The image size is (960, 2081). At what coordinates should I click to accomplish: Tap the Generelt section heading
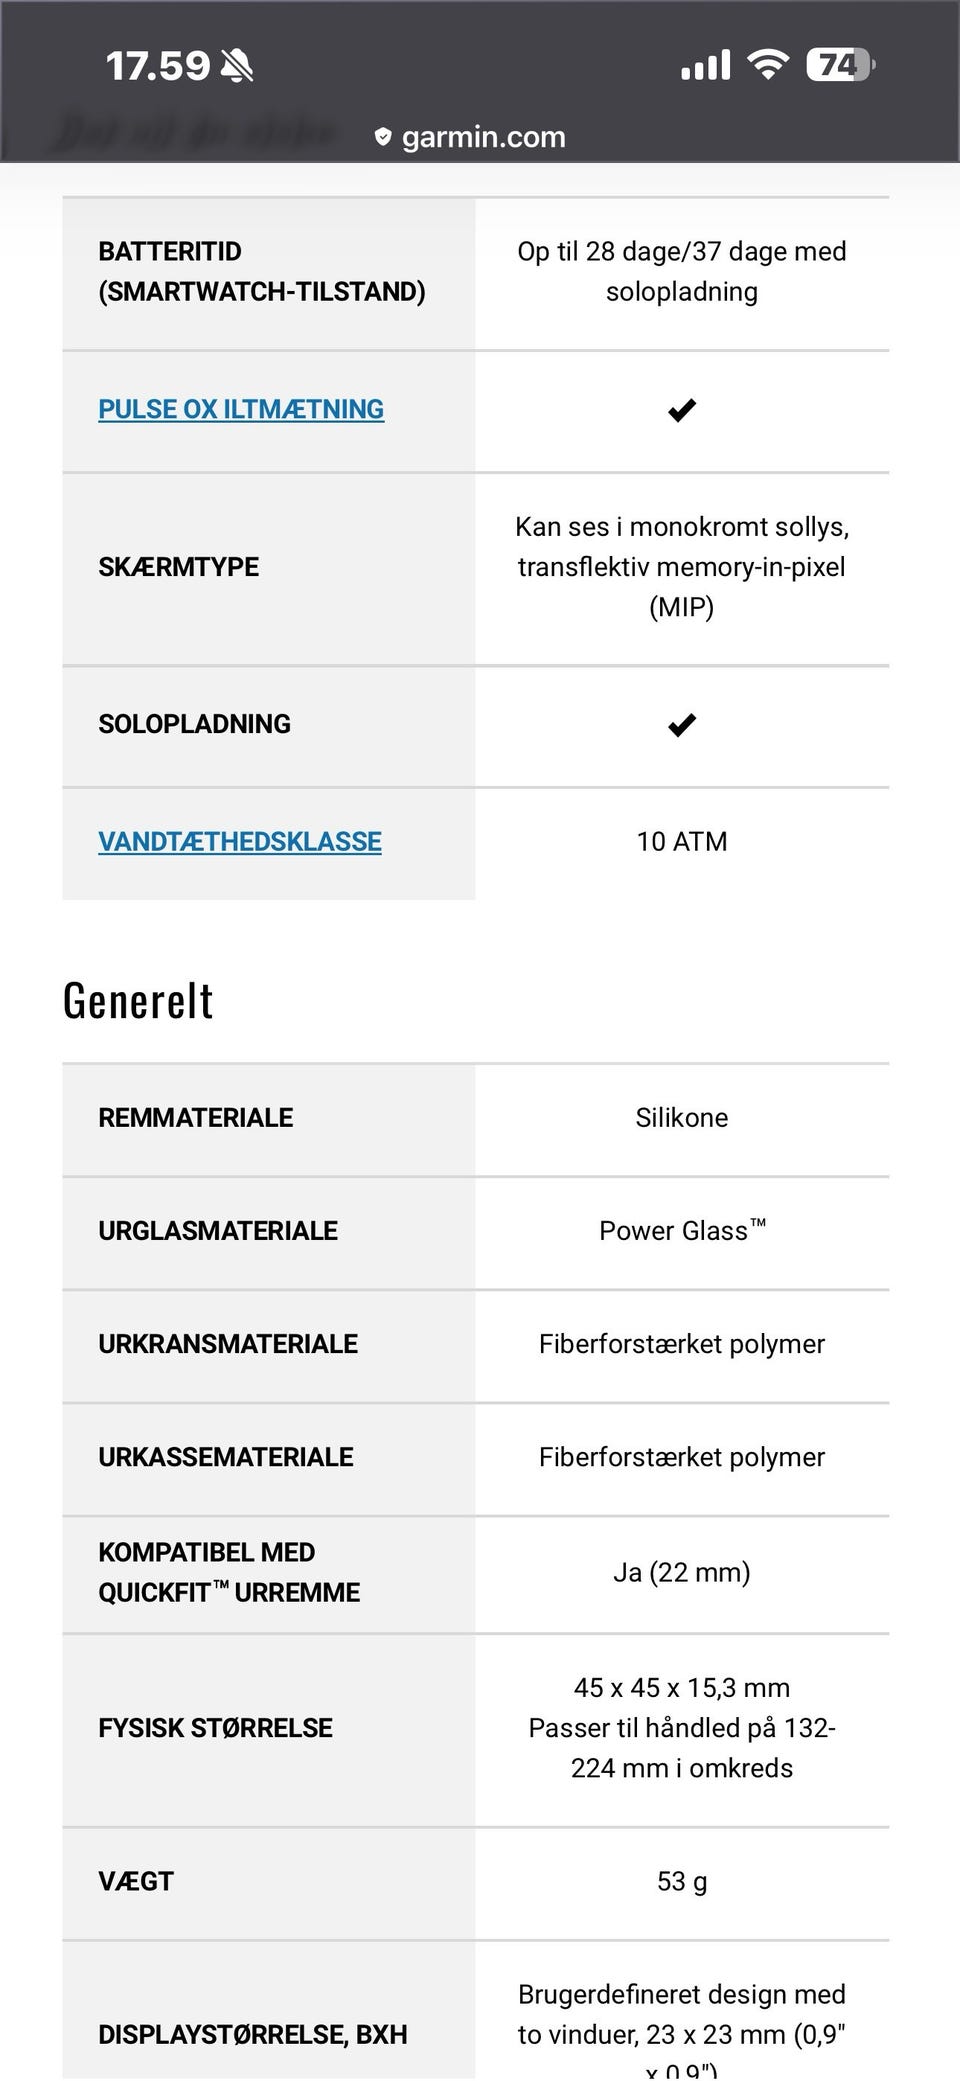(138, 1000)
